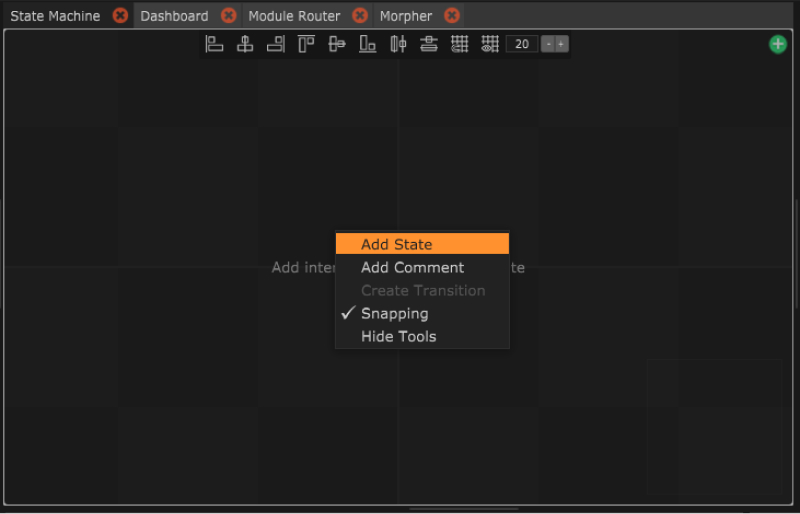This screenshot has width=800, height=514.
Task: Click the align left edges icon
Action: point(214,44)
